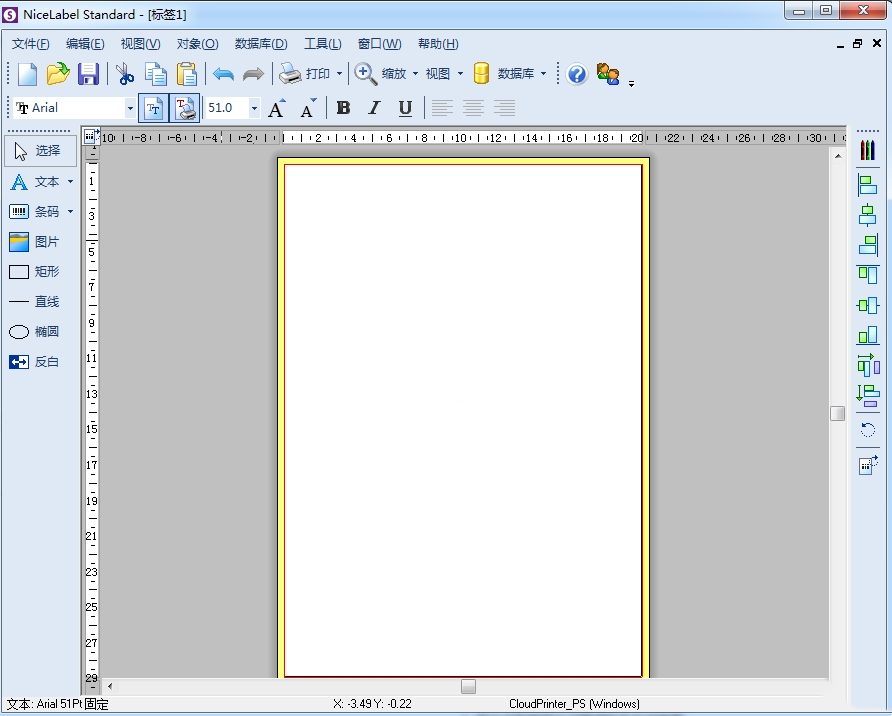
Task: Open the 数据库(D) menu
Action: tap(261, 44)
